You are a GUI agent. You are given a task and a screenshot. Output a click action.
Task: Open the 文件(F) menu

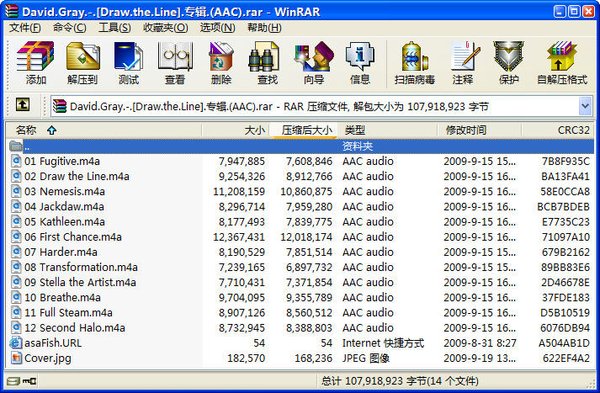tap(25, 28)
